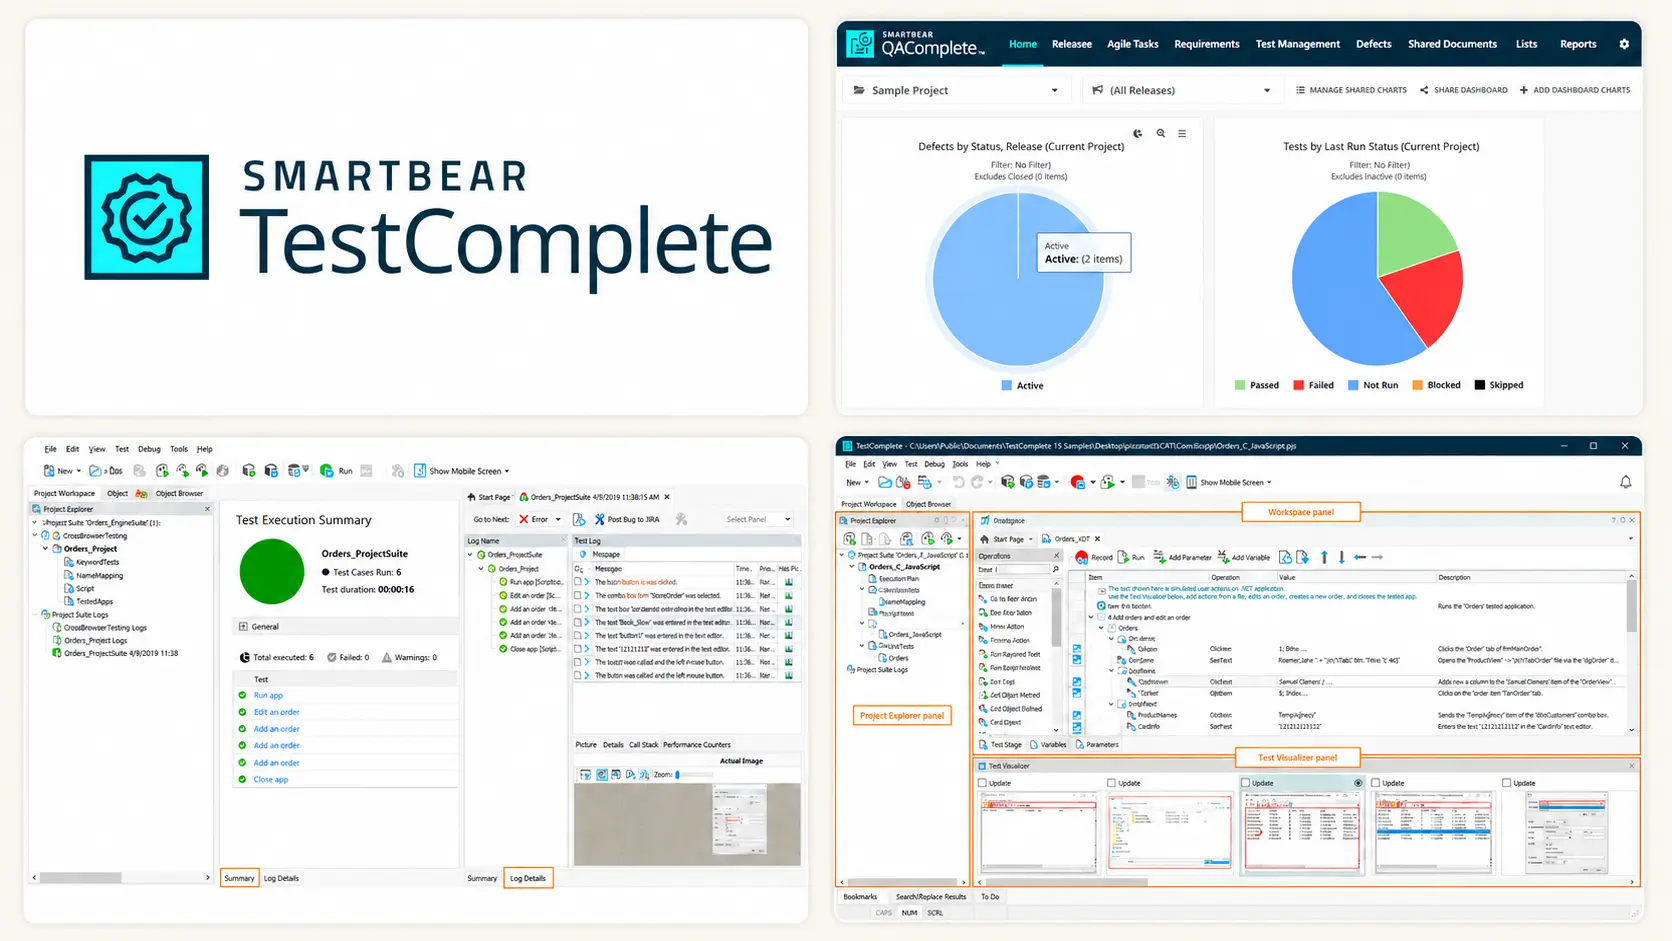1672x941 pixels.
Task: Click the gray right arrow in keyword editor toolbar
Action: point(1377,557)
